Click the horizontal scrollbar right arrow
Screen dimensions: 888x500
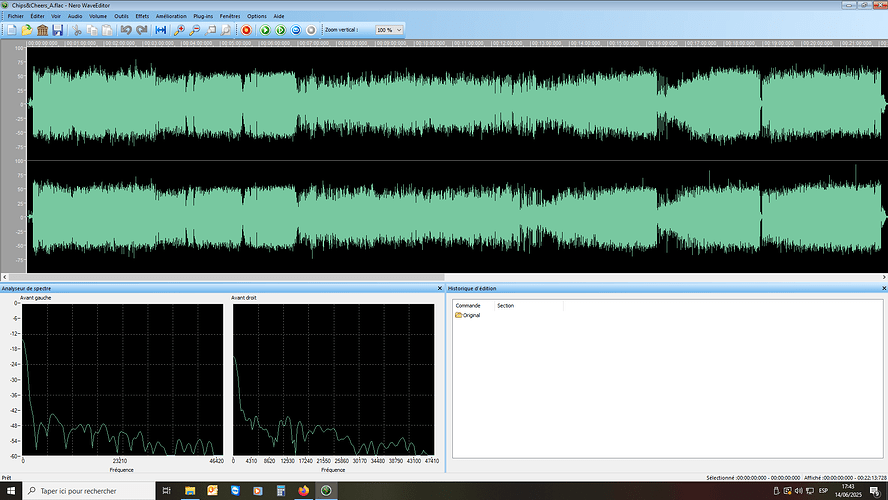883,277
